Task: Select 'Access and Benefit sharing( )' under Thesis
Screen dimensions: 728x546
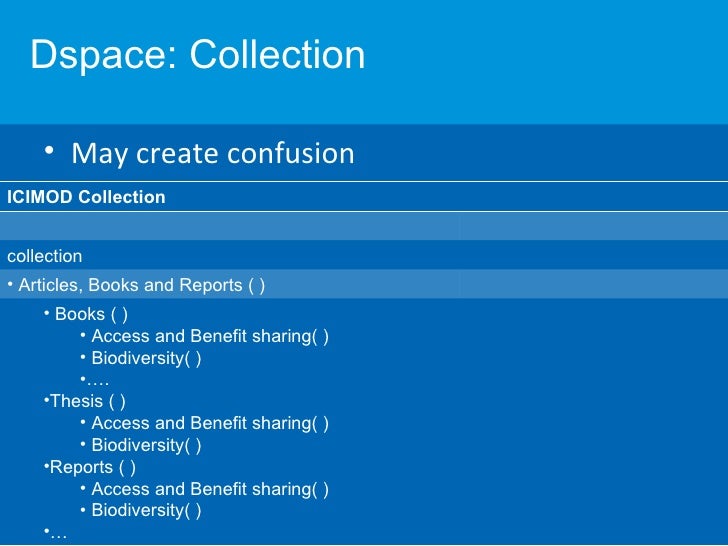Action: tap(210, 423)
